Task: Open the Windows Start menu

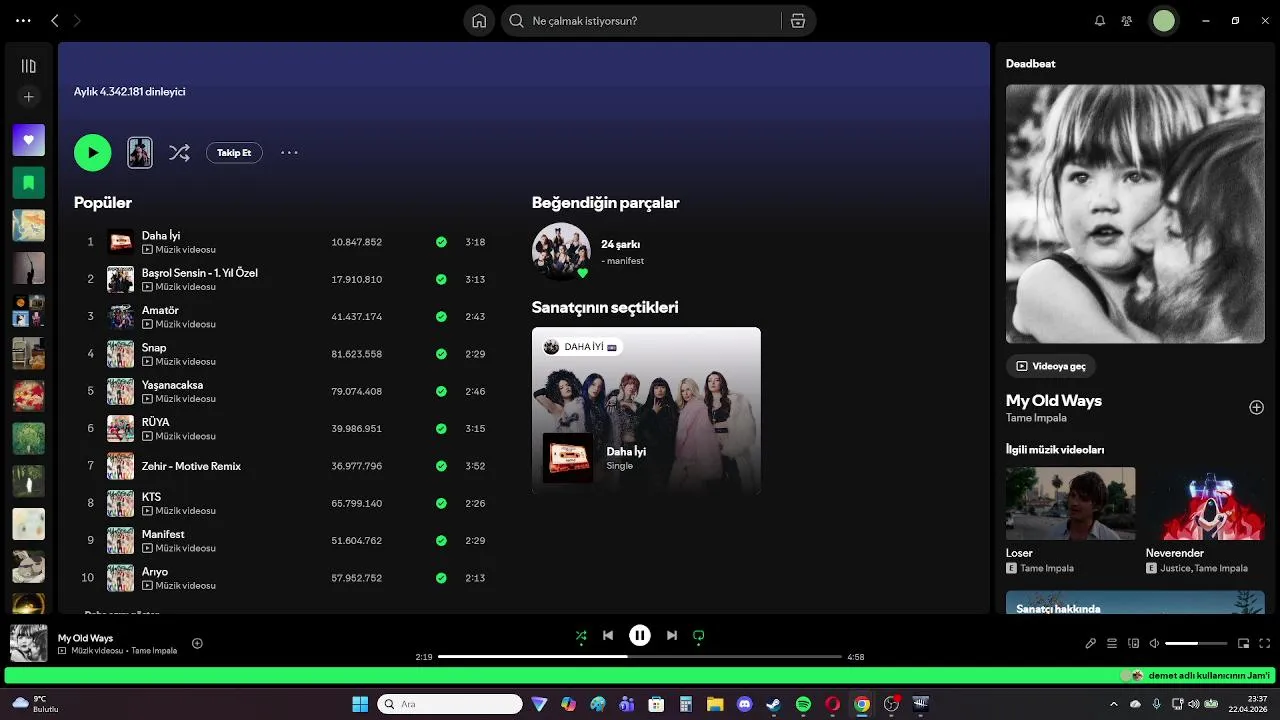Action: pos(359,704)
